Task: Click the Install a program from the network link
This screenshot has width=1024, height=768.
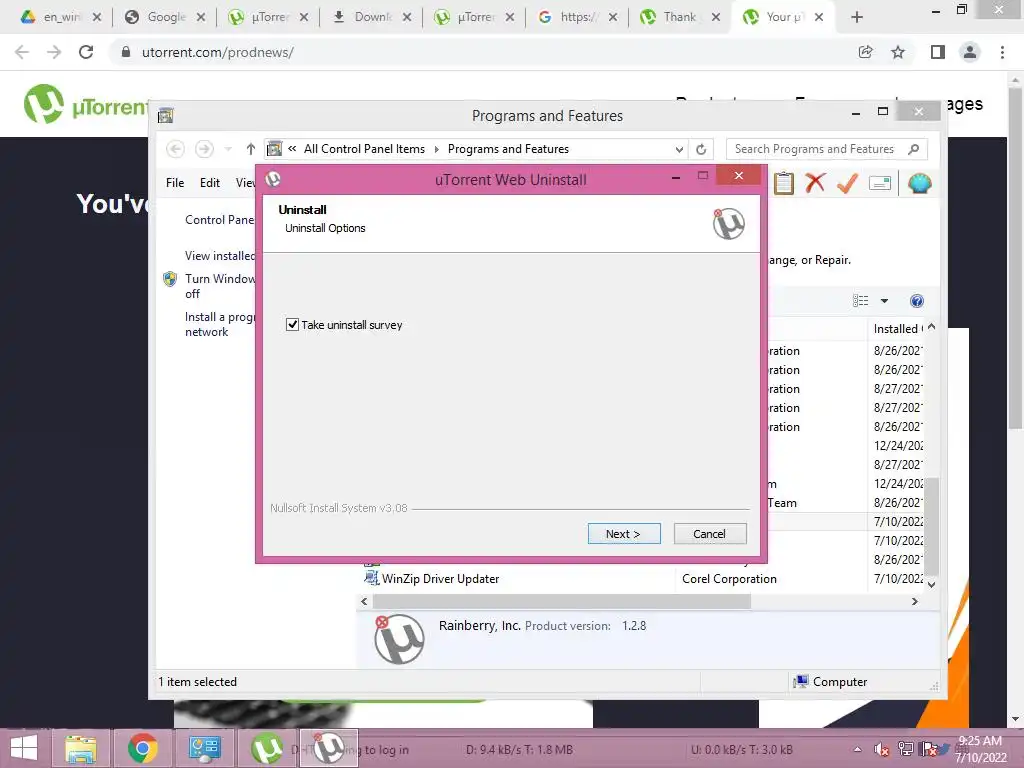Action: (220, 324)
